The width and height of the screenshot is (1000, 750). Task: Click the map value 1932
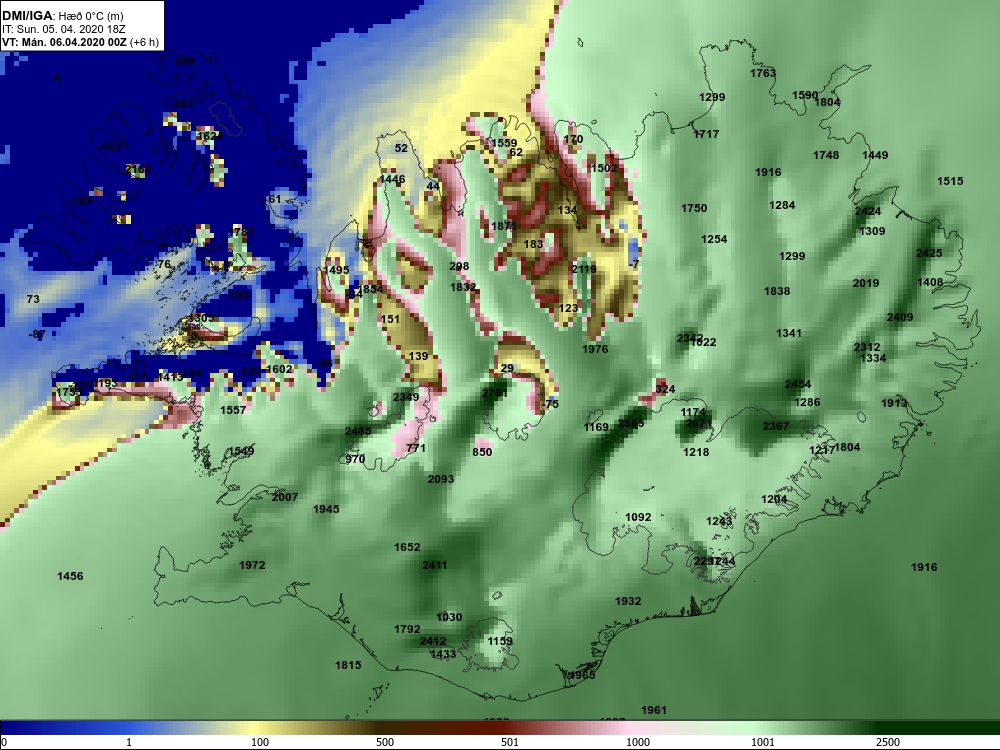[x=628, y=601]
